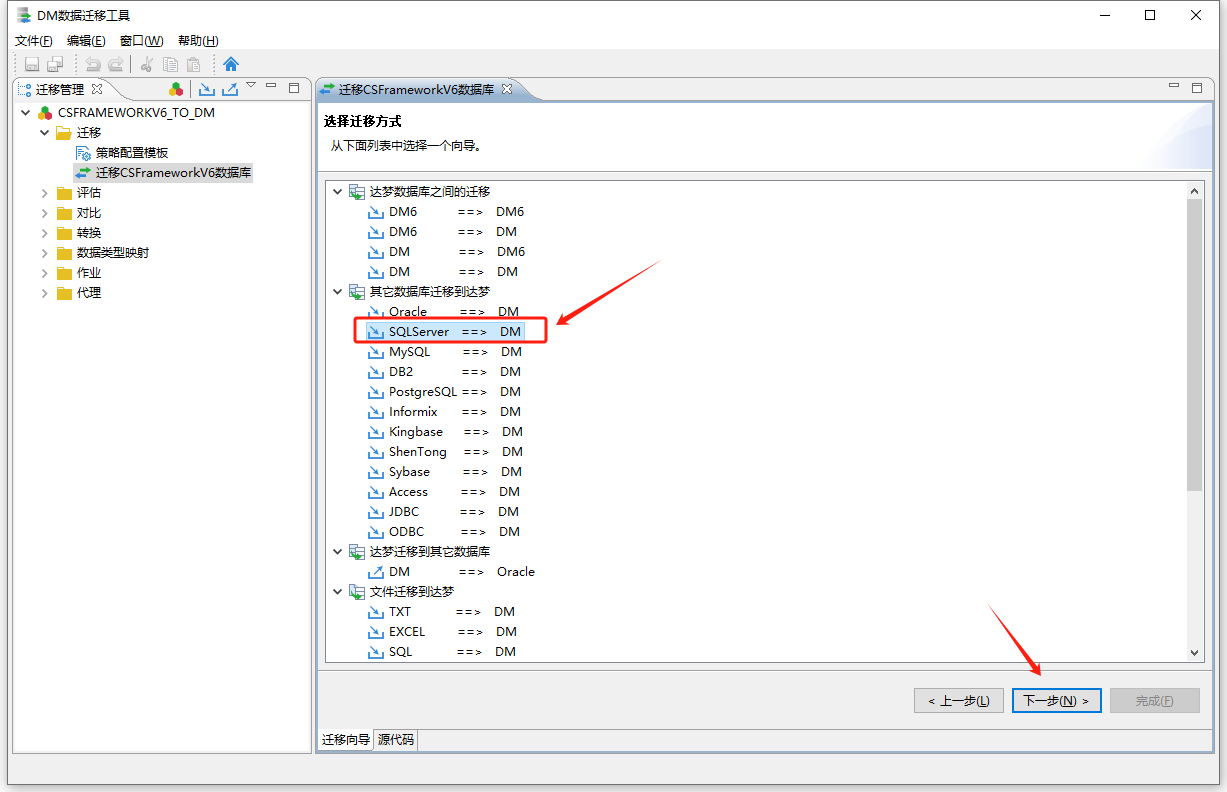
Task: Expand the 代理 folder
Action: [44, 292]
